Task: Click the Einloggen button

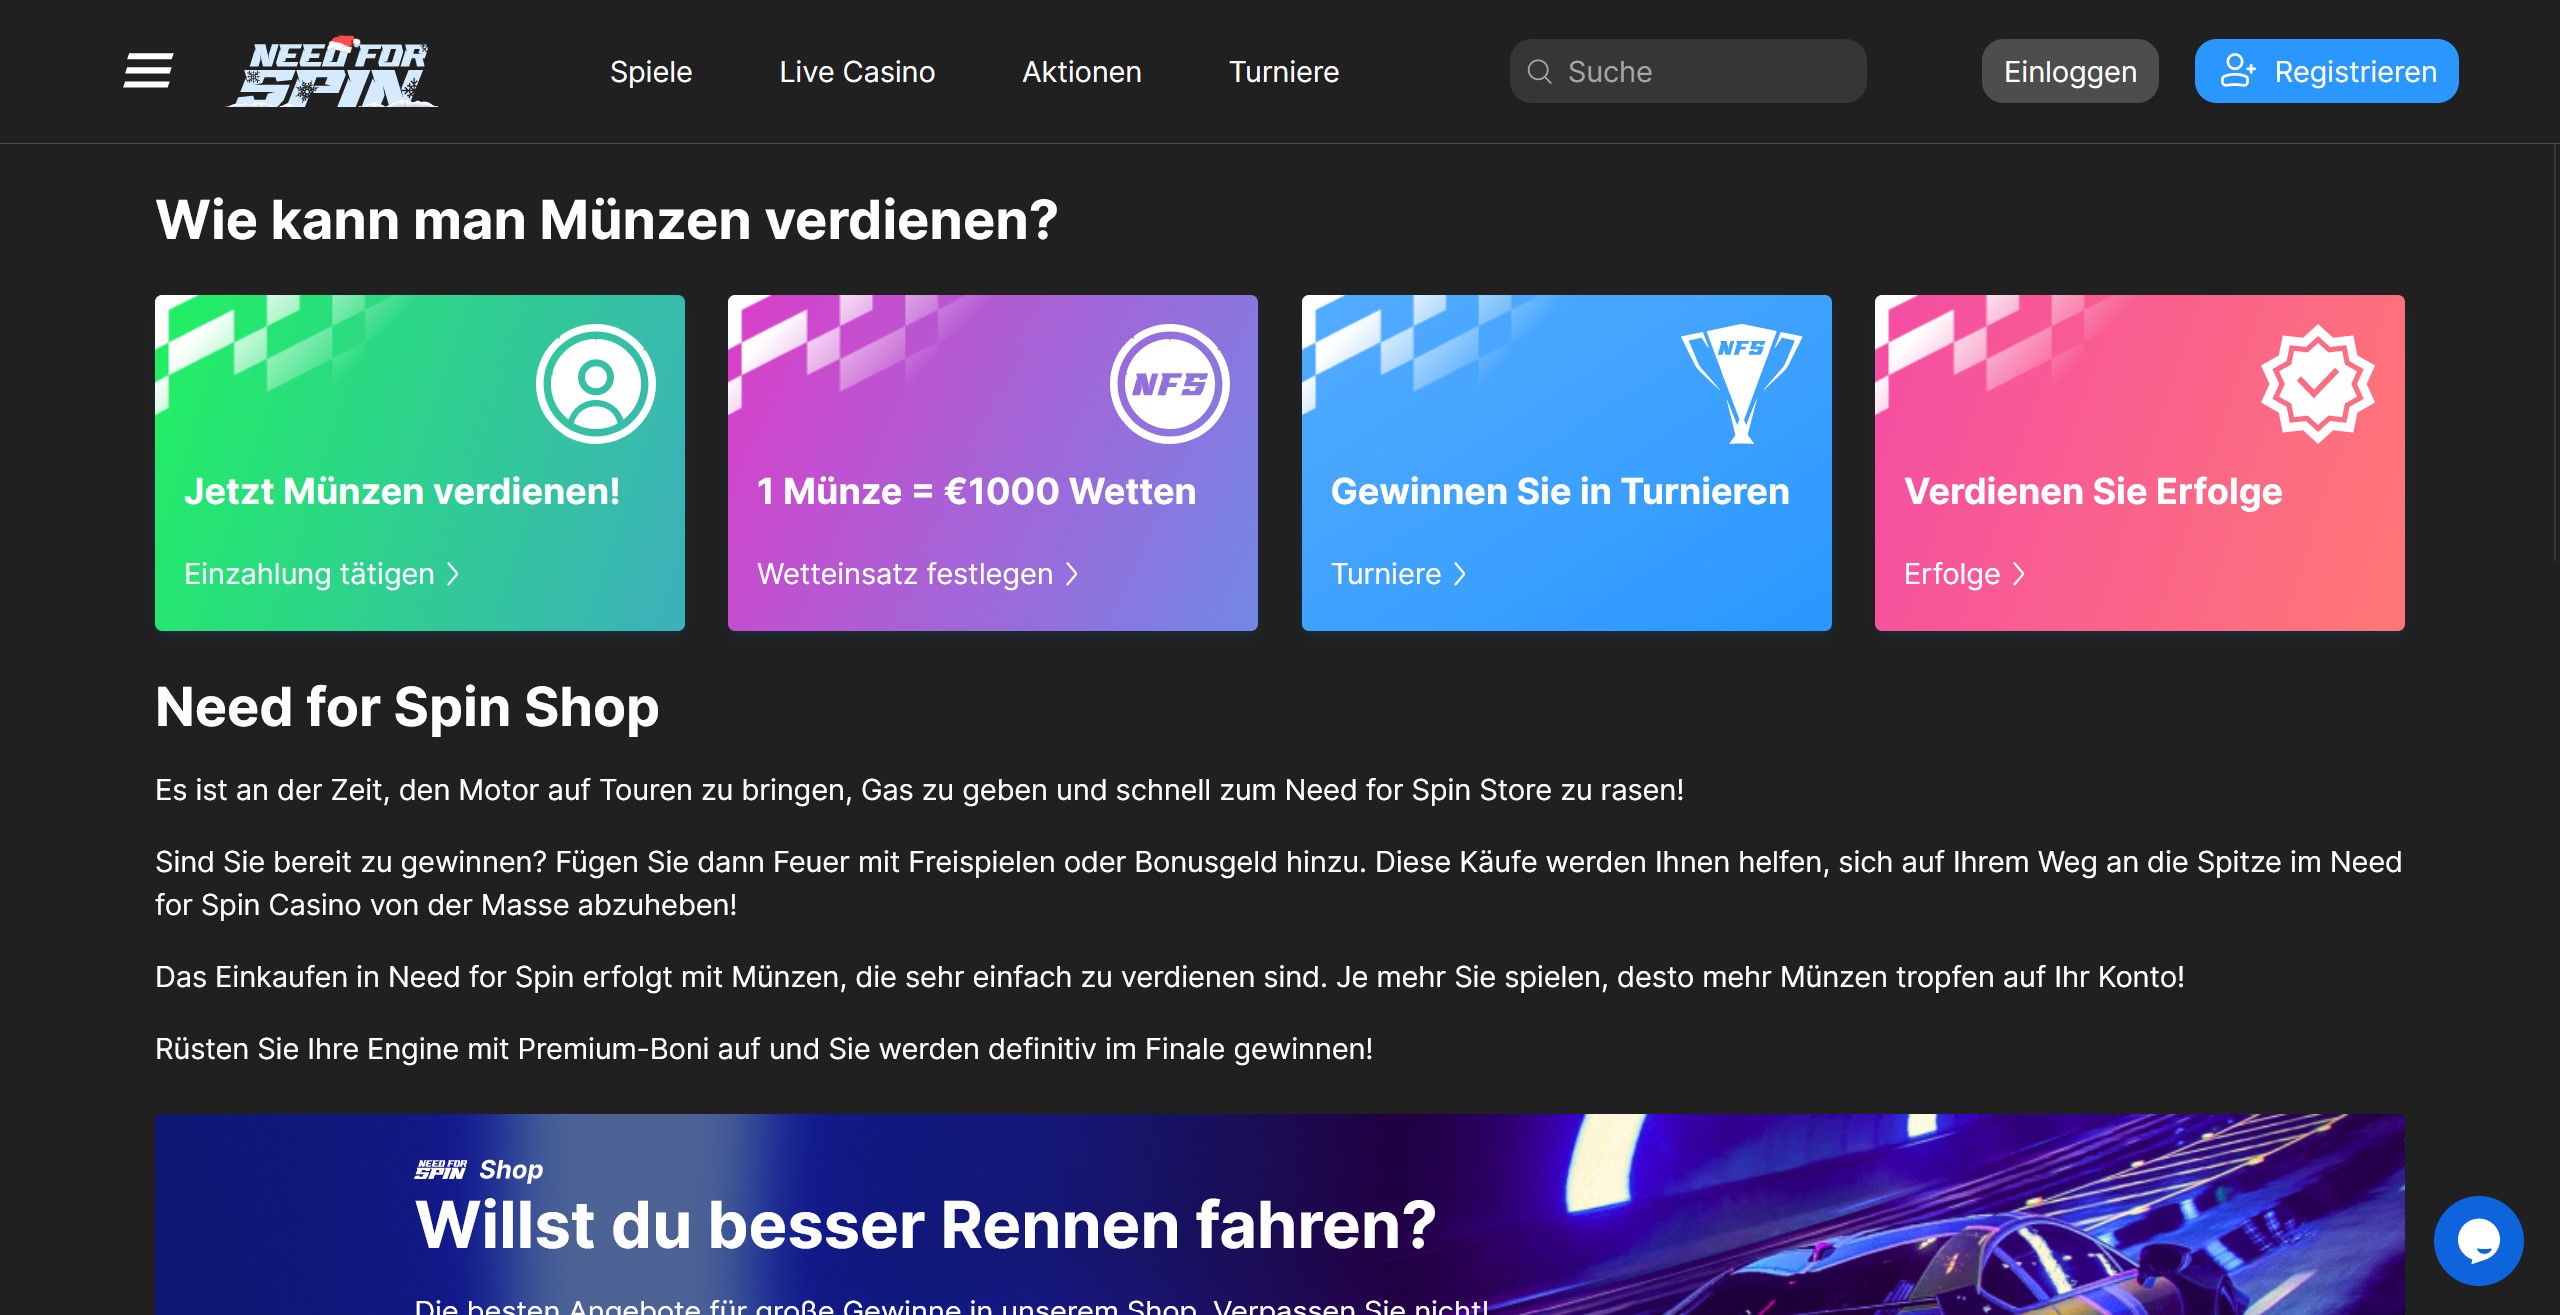Action: click(2070, 71)
